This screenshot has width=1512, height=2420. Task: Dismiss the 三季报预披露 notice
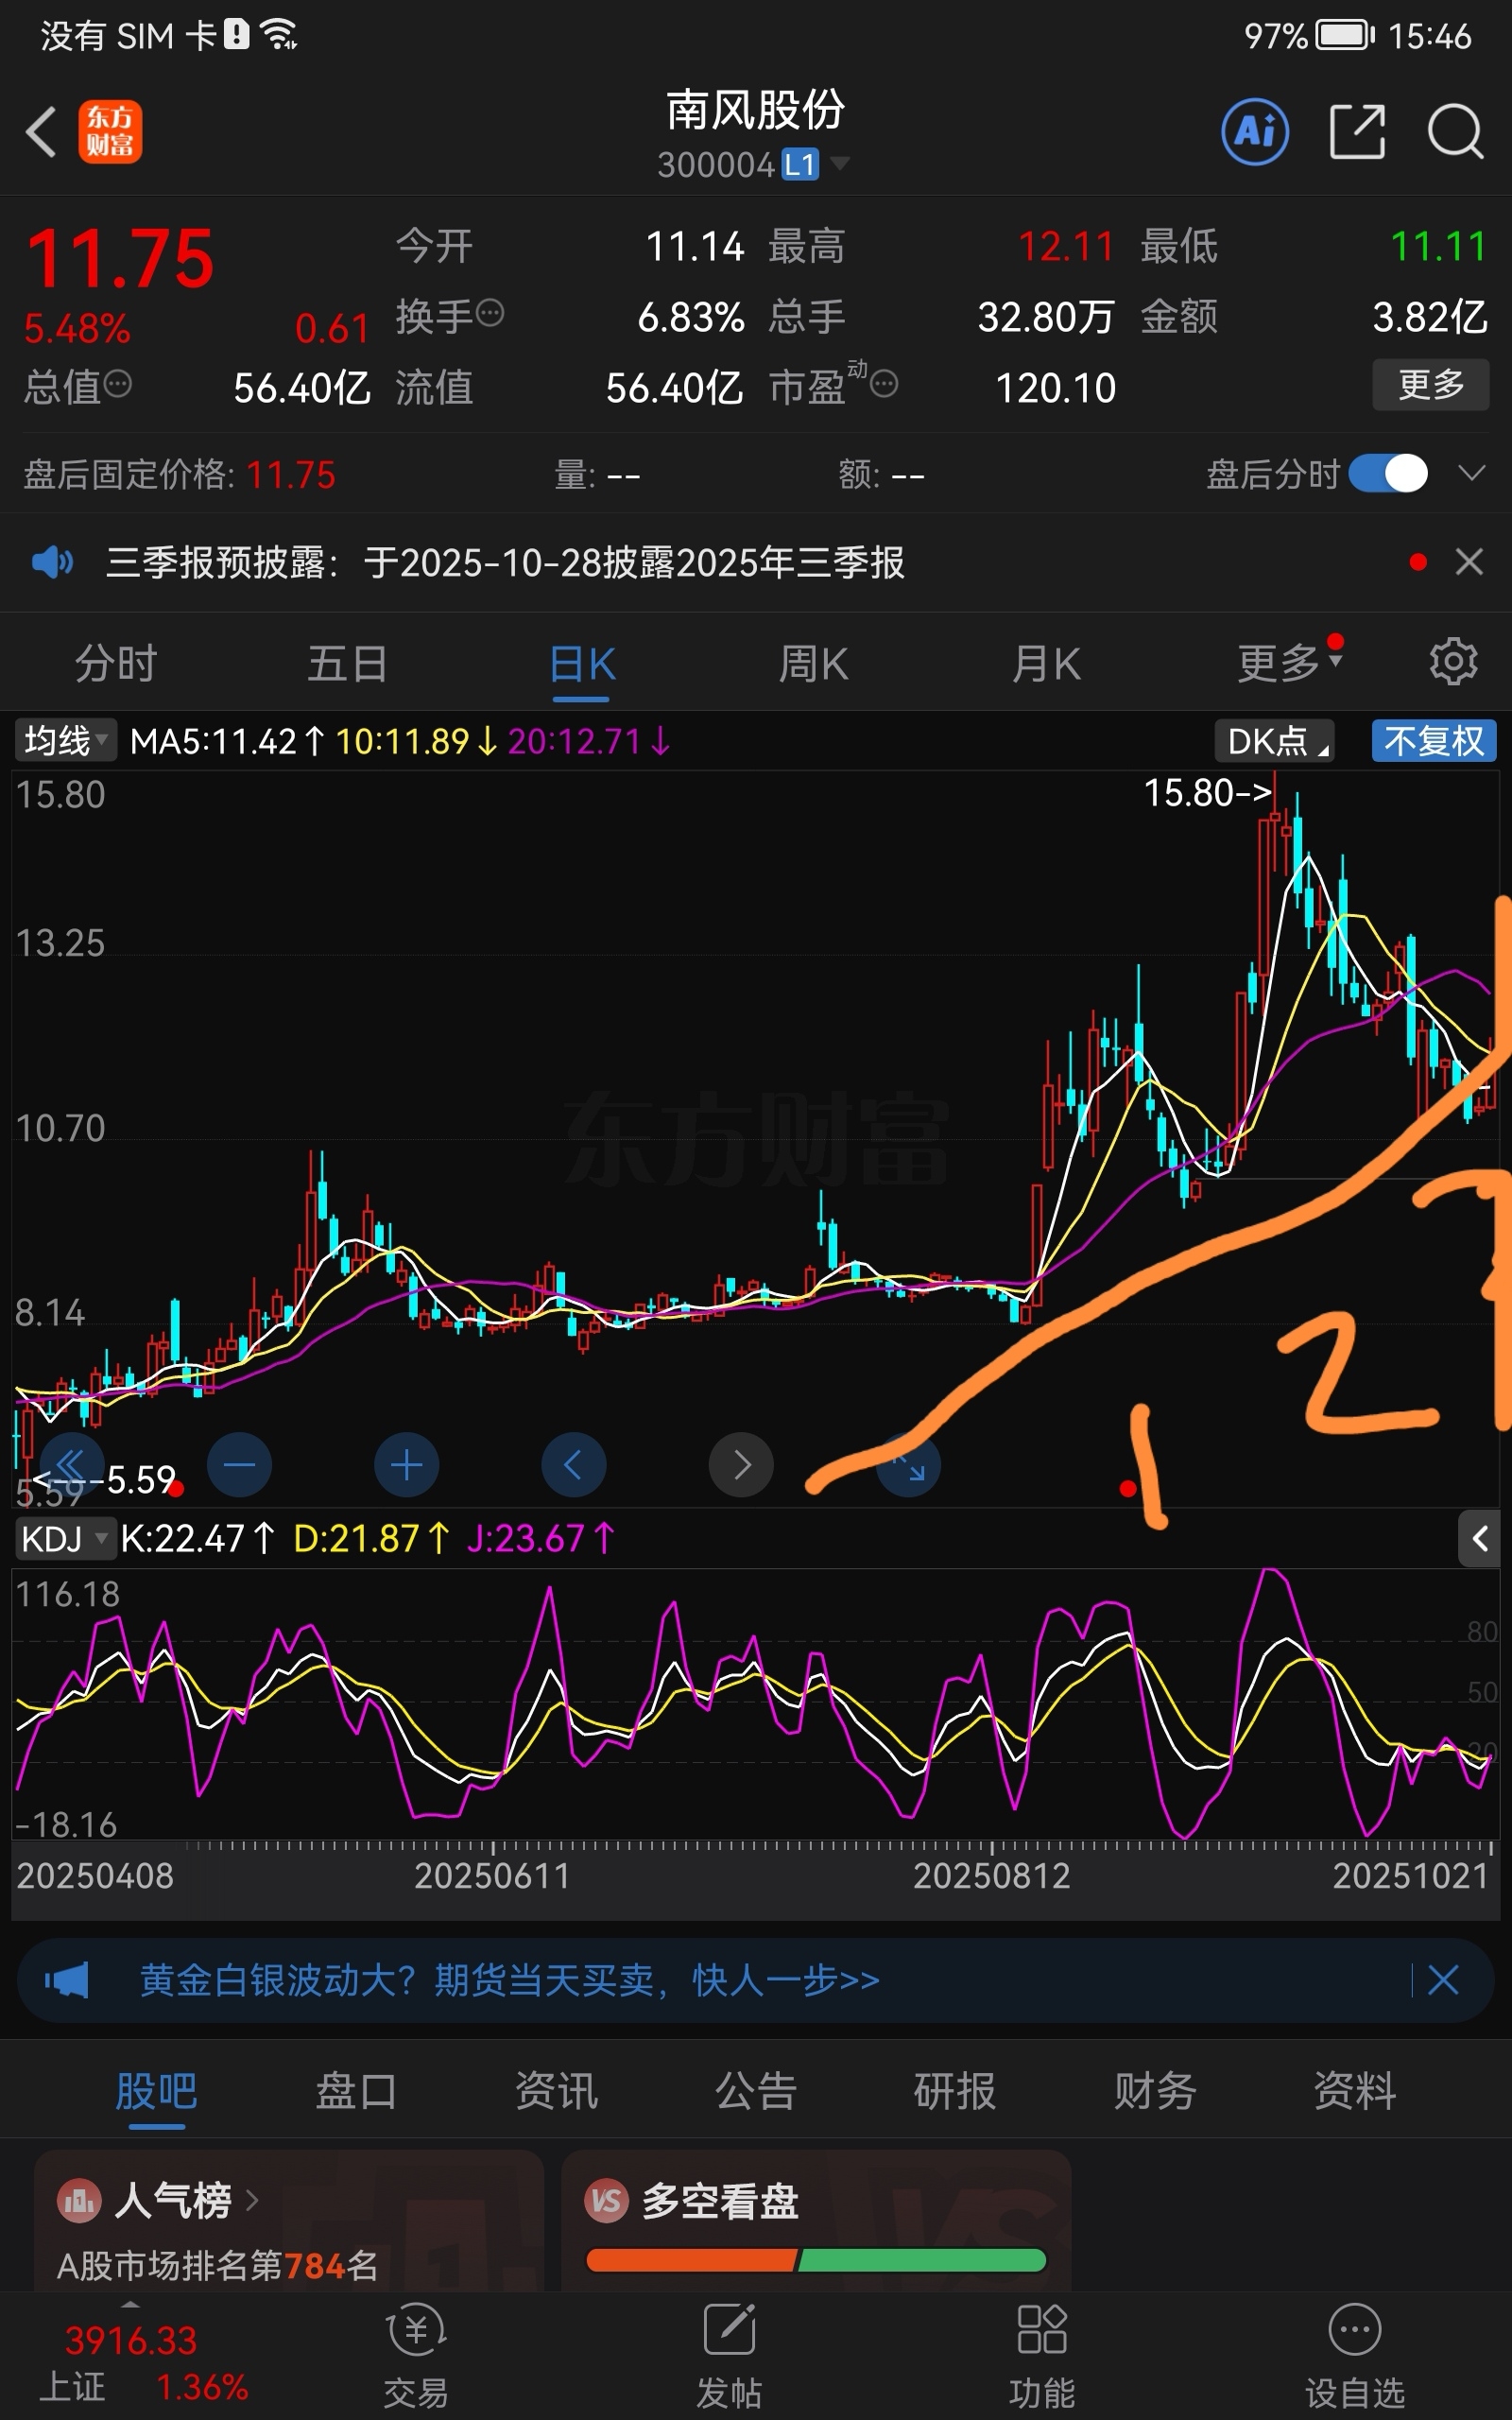[x=1469, y=562]
